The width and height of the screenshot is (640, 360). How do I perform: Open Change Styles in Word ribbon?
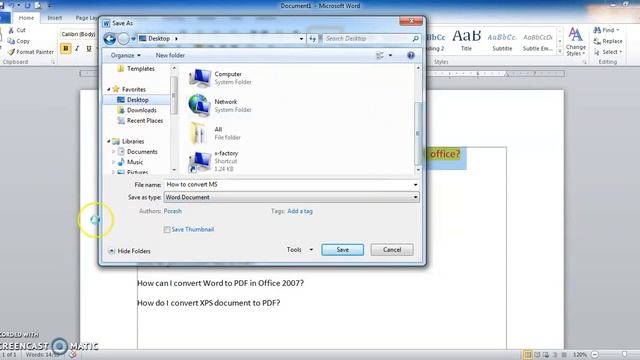[576, 42]
